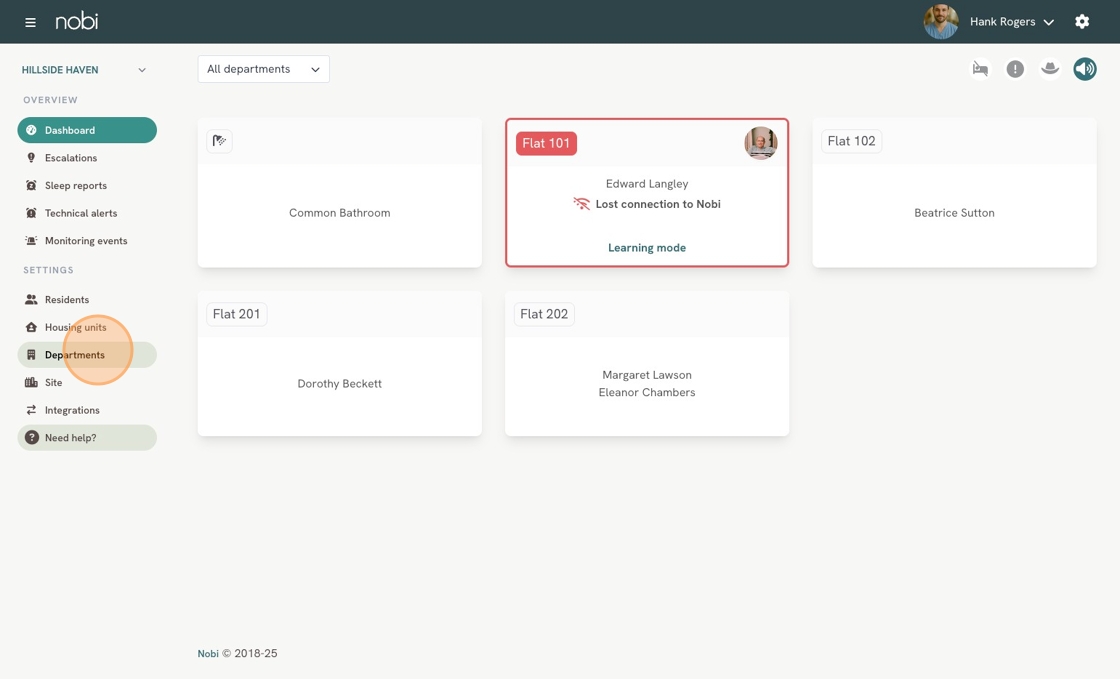Click Lost connection to Nobi status
The height and width of the screenshot is (679, 1120).
(x=658, y=204)
